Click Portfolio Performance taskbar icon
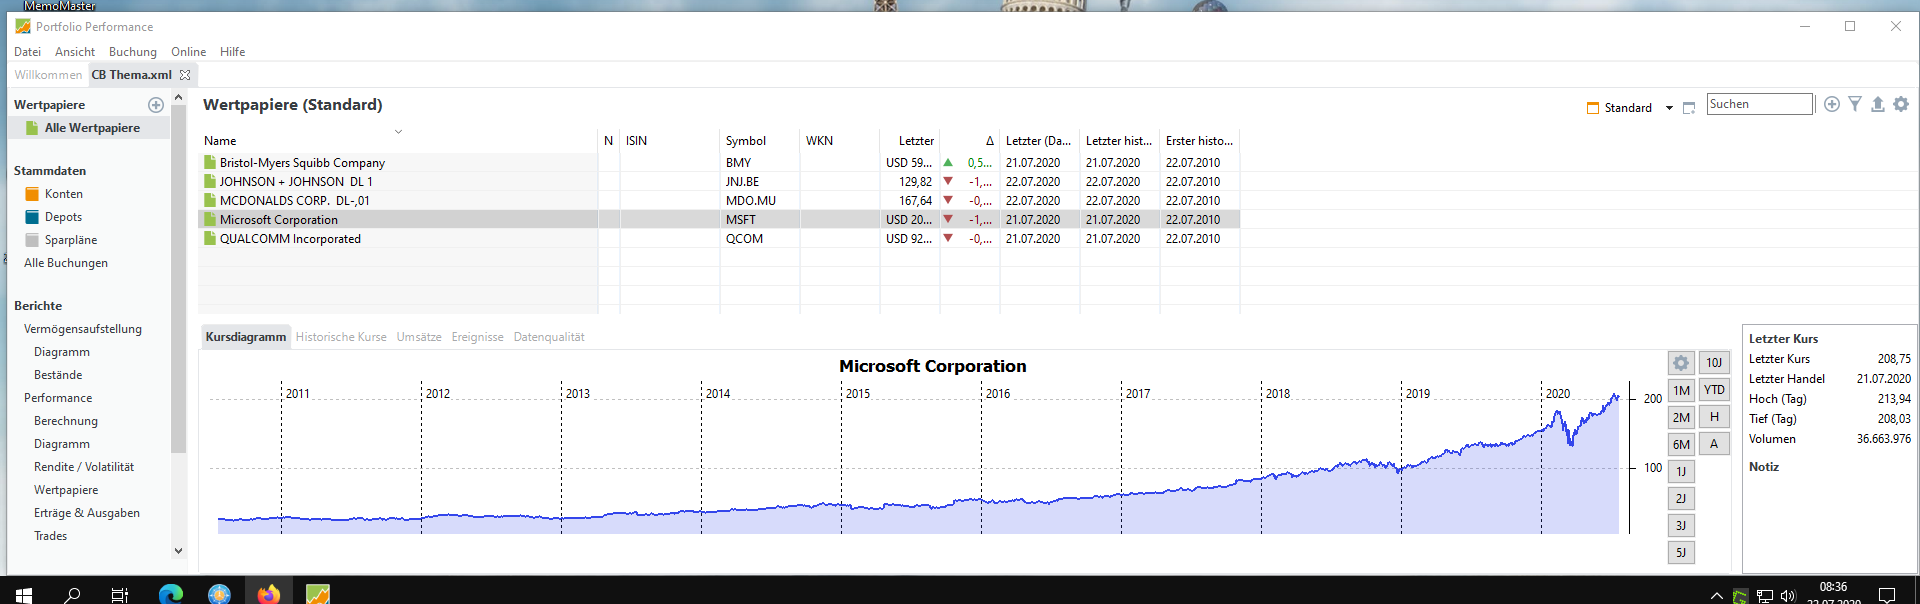1920x604 pixels. tap(318, 595)
